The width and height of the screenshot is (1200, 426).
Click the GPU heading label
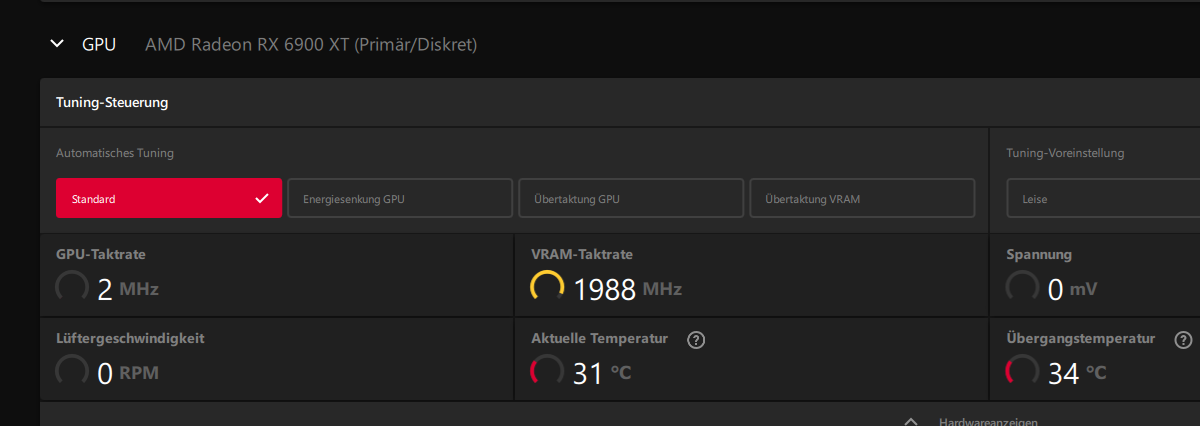click(99, 44)
